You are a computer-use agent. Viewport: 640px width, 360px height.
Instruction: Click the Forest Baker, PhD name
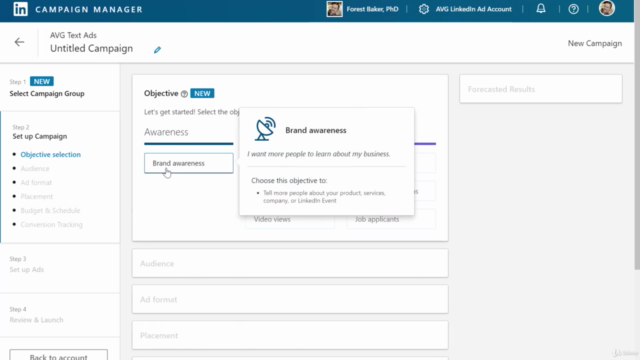coord(372,9)
